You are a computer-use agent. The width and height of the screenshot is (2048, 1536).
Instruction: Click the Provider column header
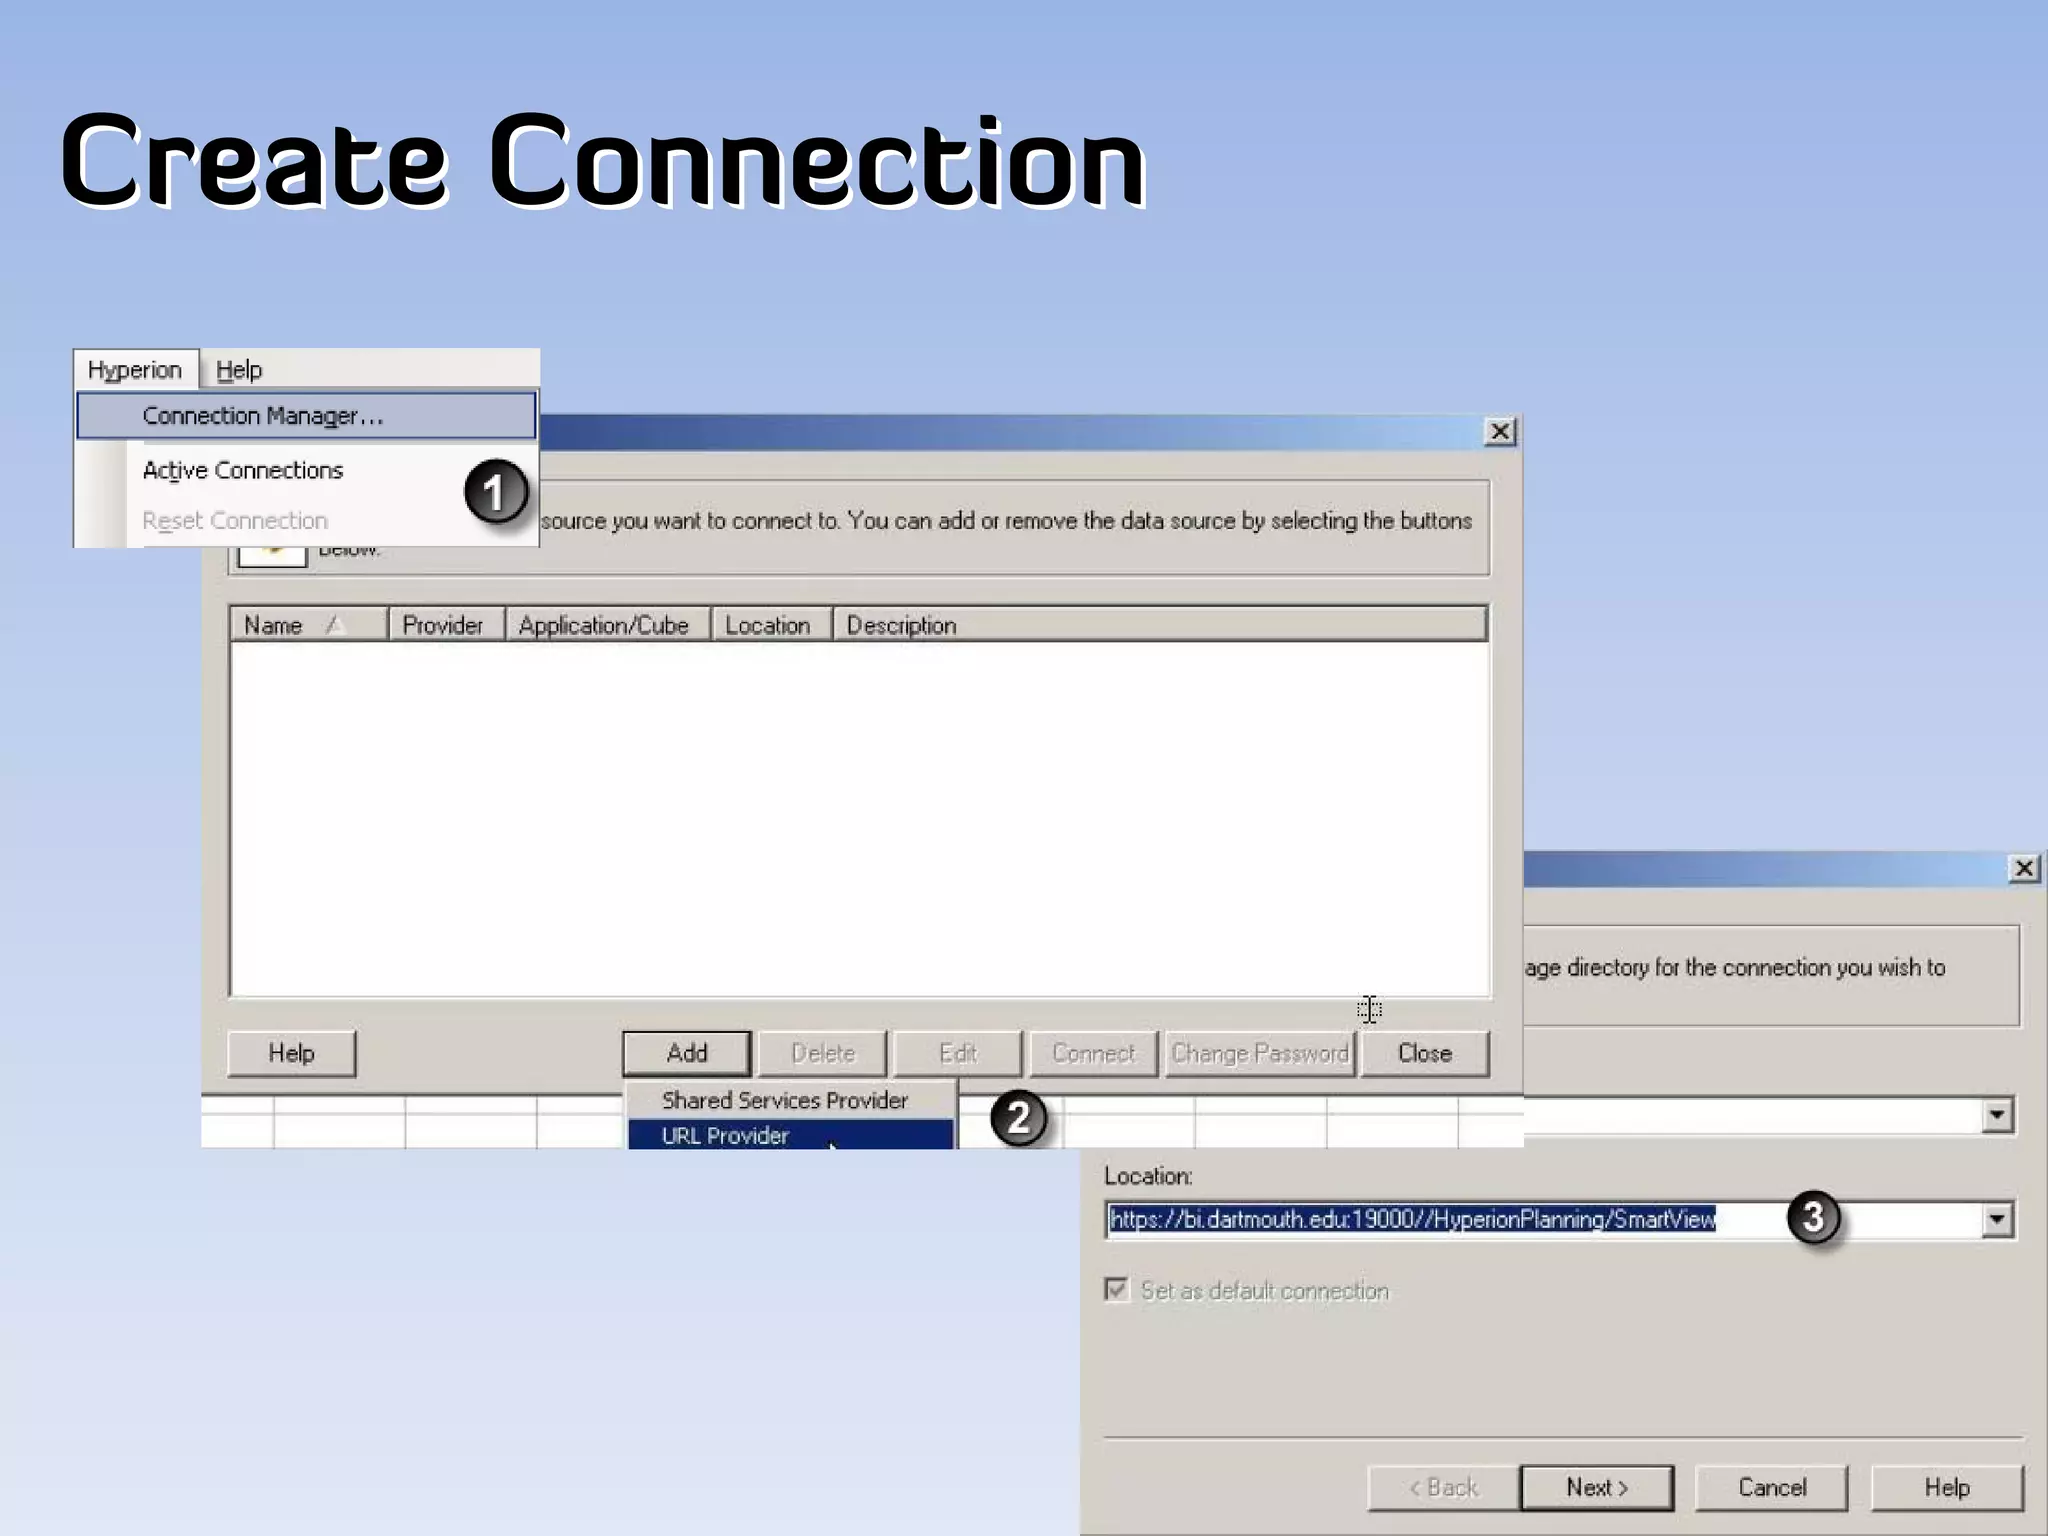(446, 625)
